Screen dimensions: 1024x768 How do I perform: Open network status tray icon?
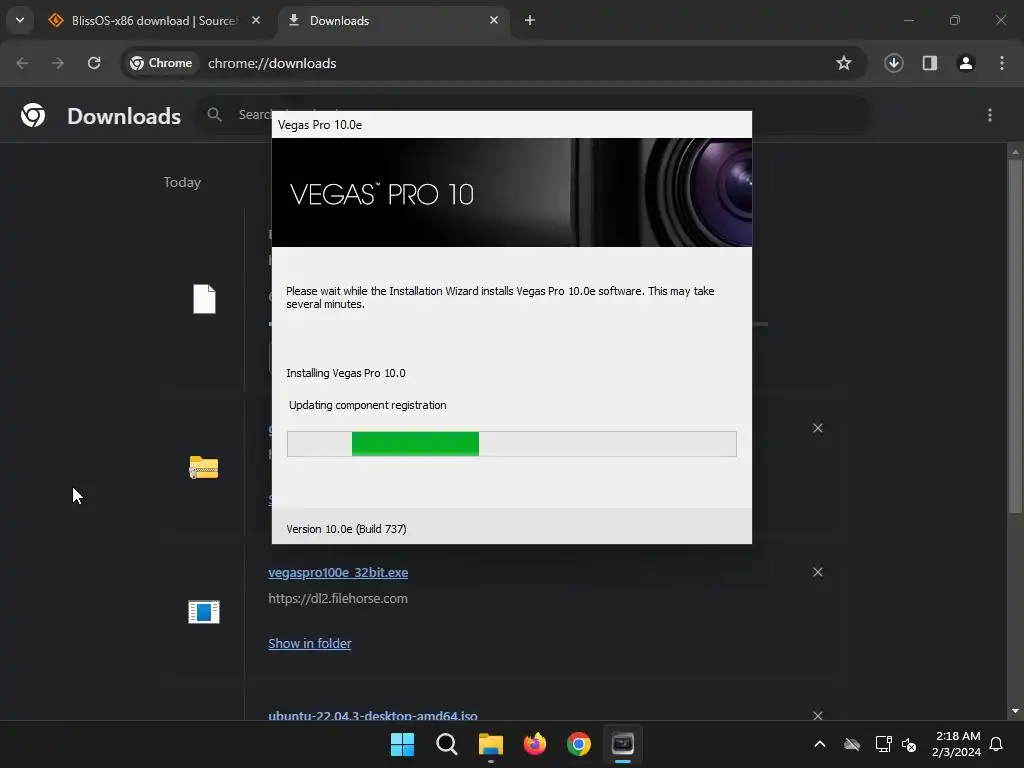(883, 744)
